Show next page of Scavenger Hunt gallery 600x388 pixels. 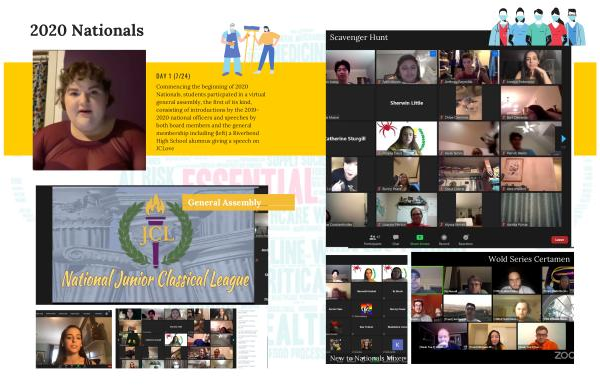point(563,139)
